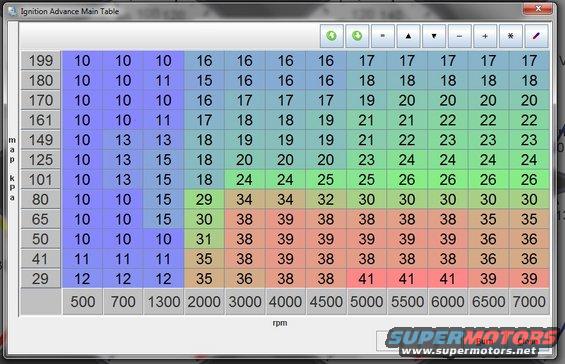Select the 149 kPa map axis bin

pyautogui.click(x=41, y=140)
